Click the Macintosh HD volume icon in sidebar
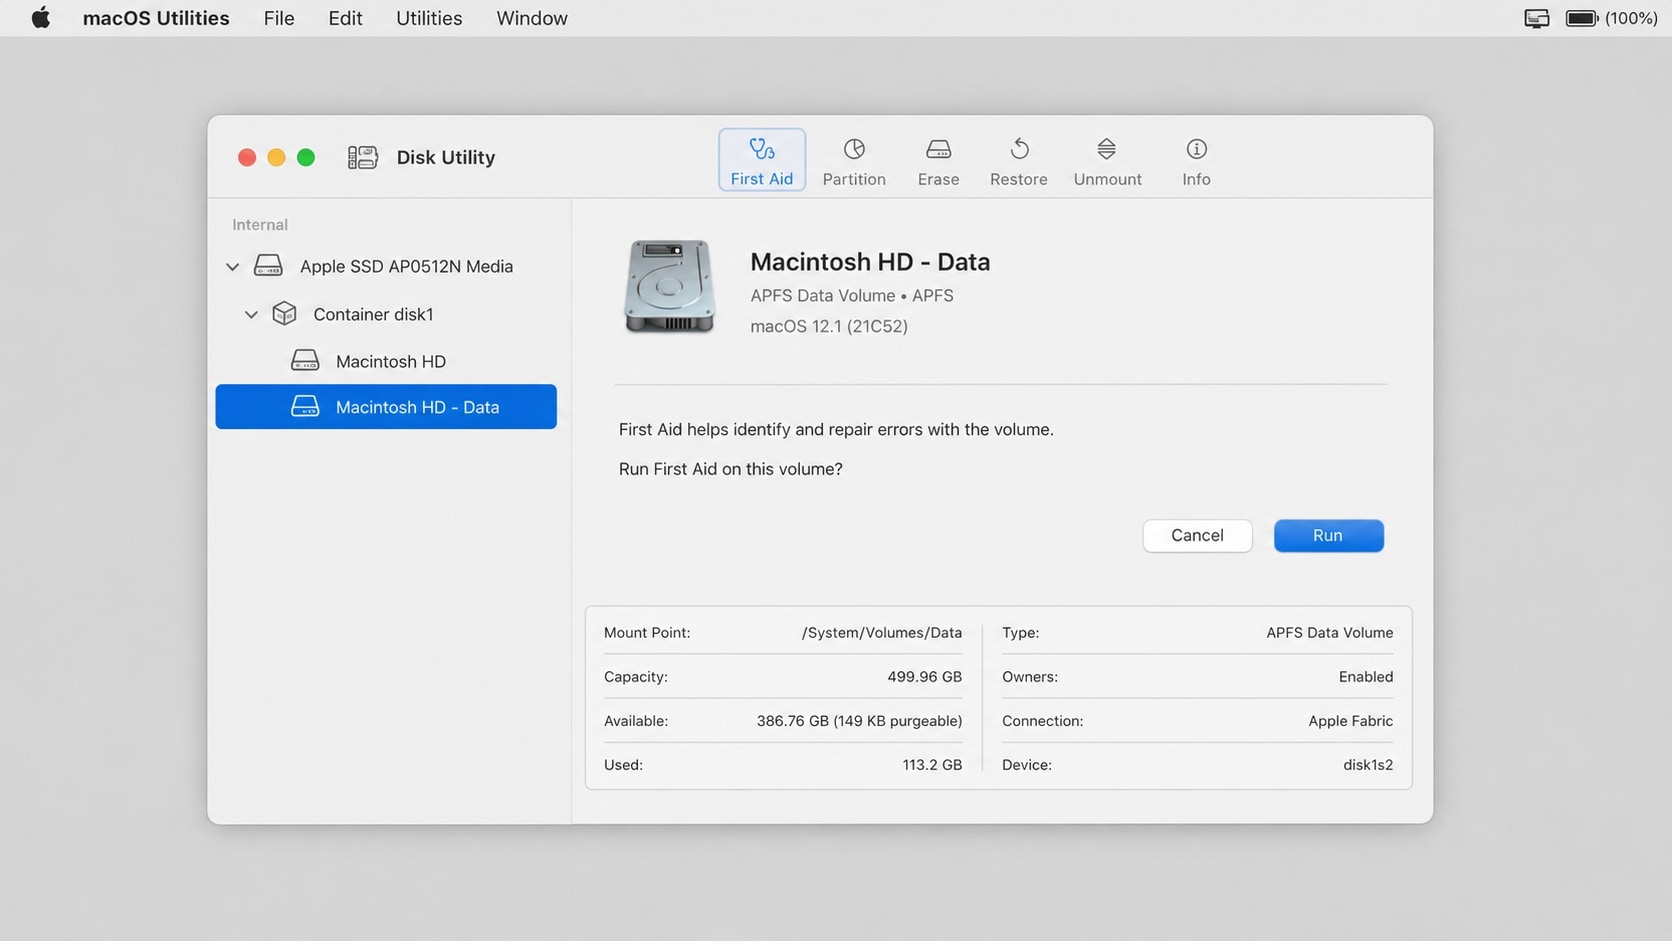This screenshot has width=1672, height=941. click(305, 360)
